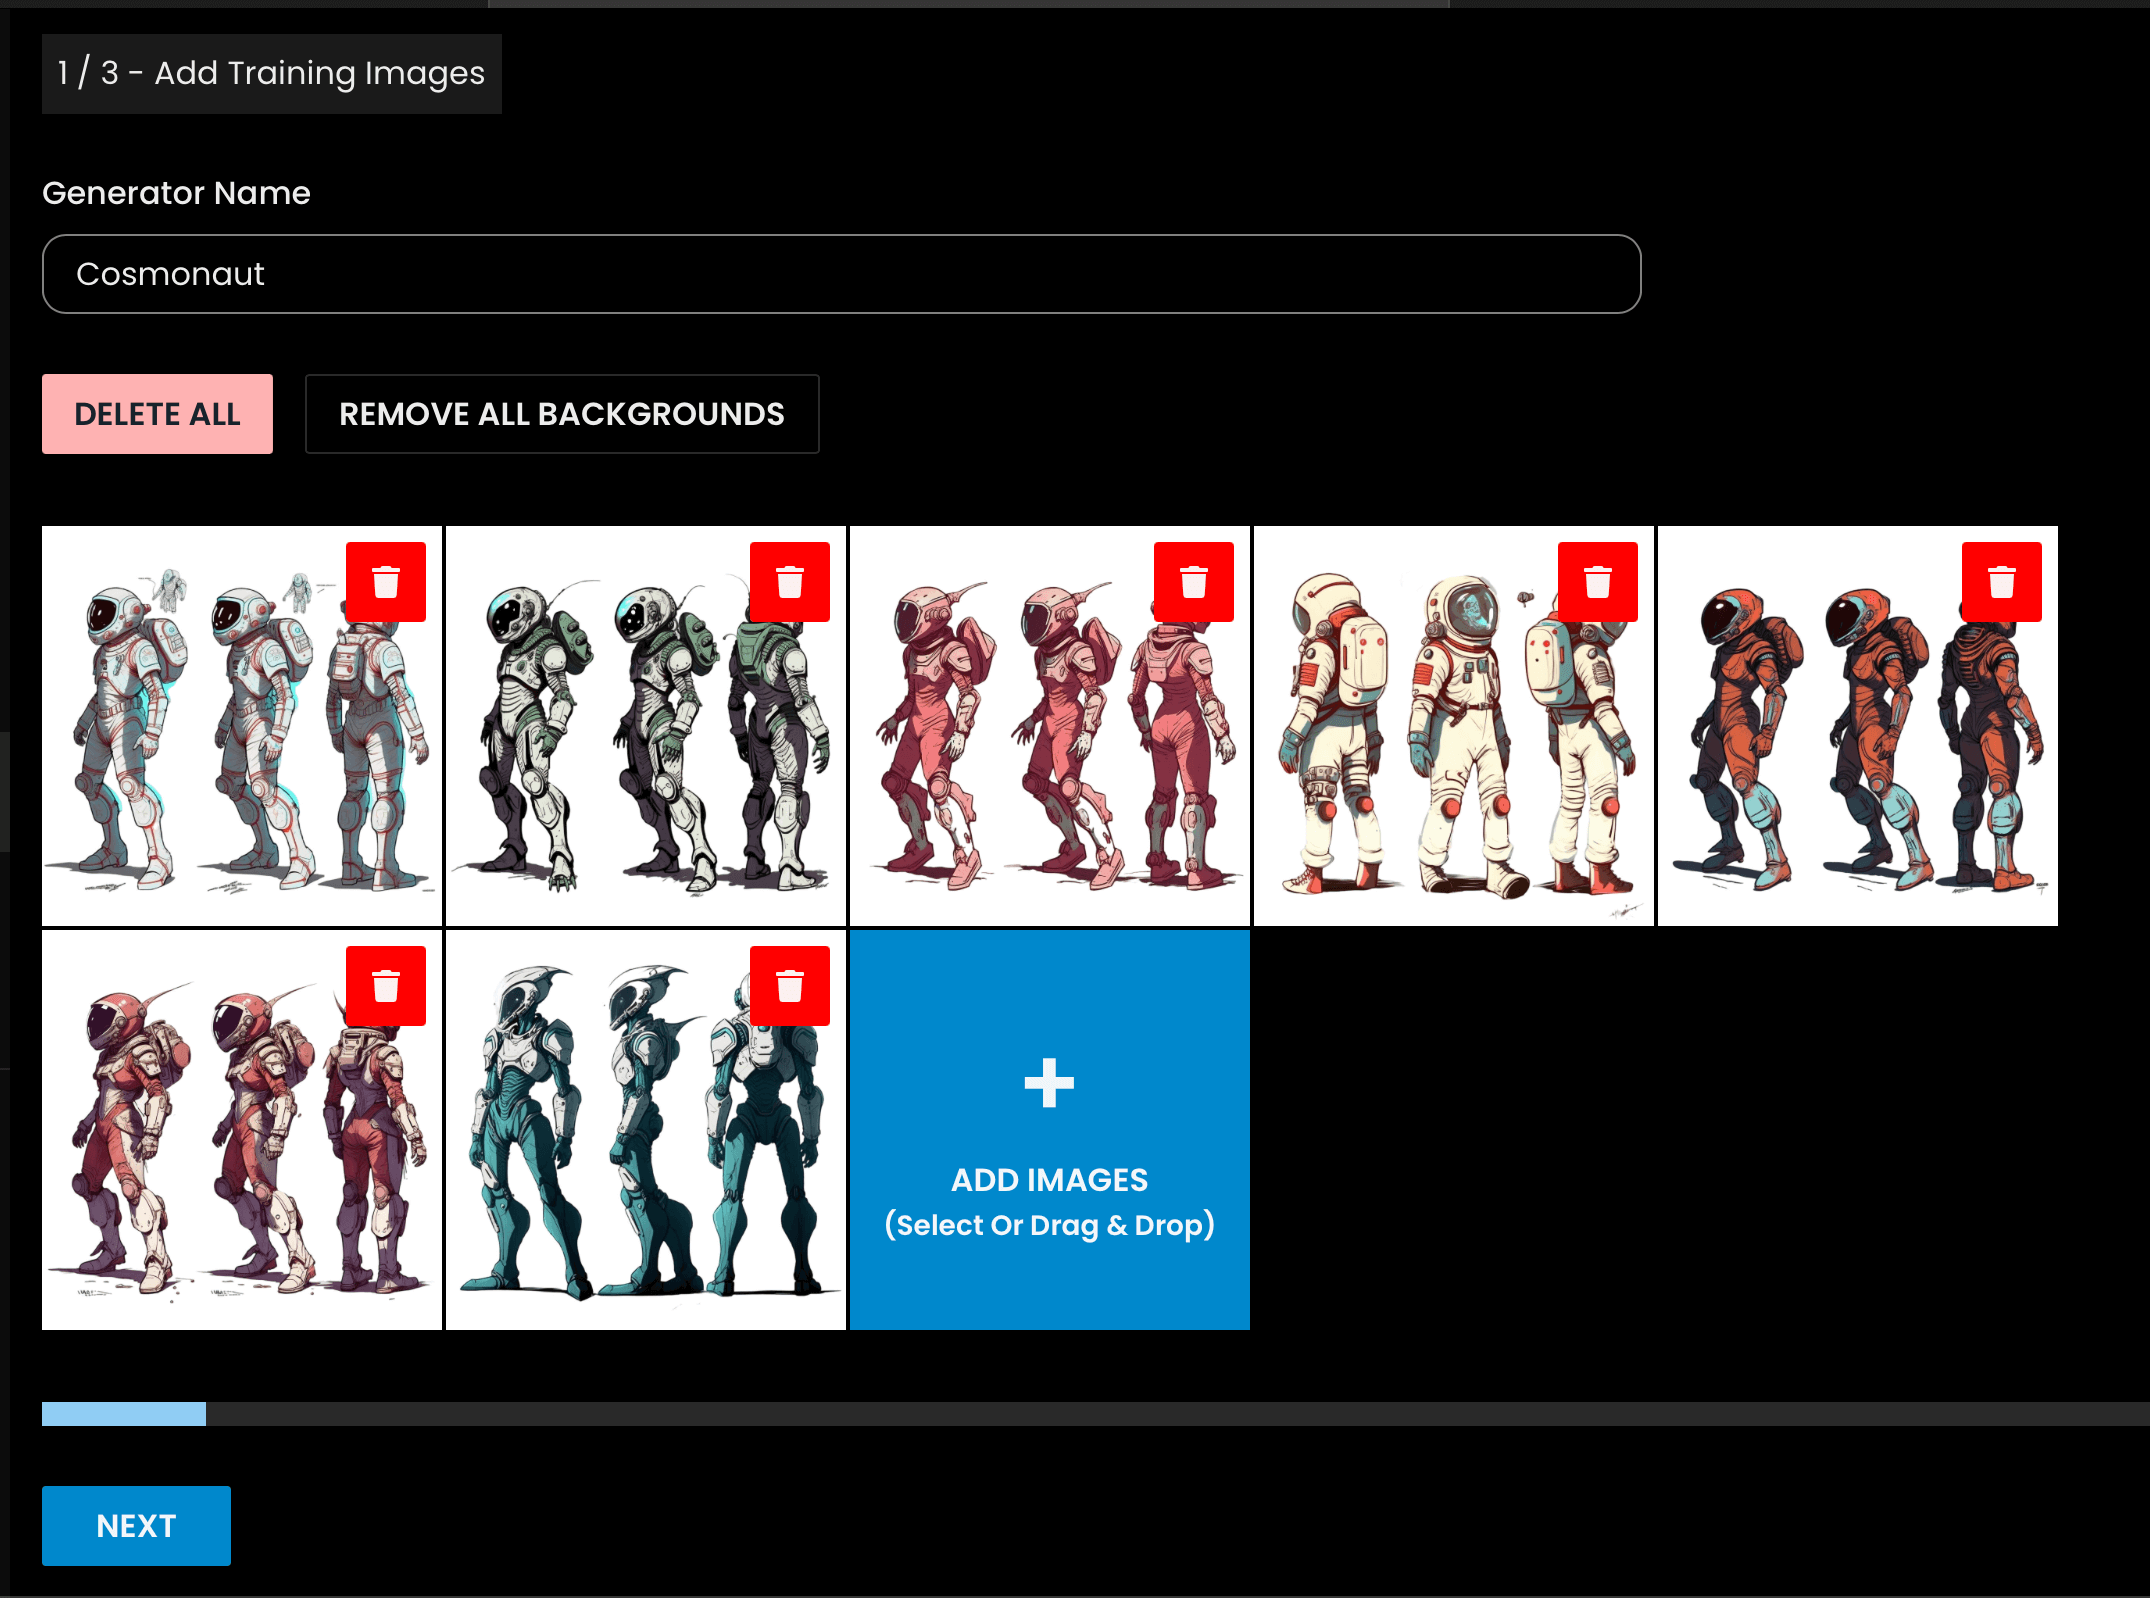Click the Generator Name input field
Image resolution: width=2150 pixels, height=1598 pixels.
coord(841,274)
